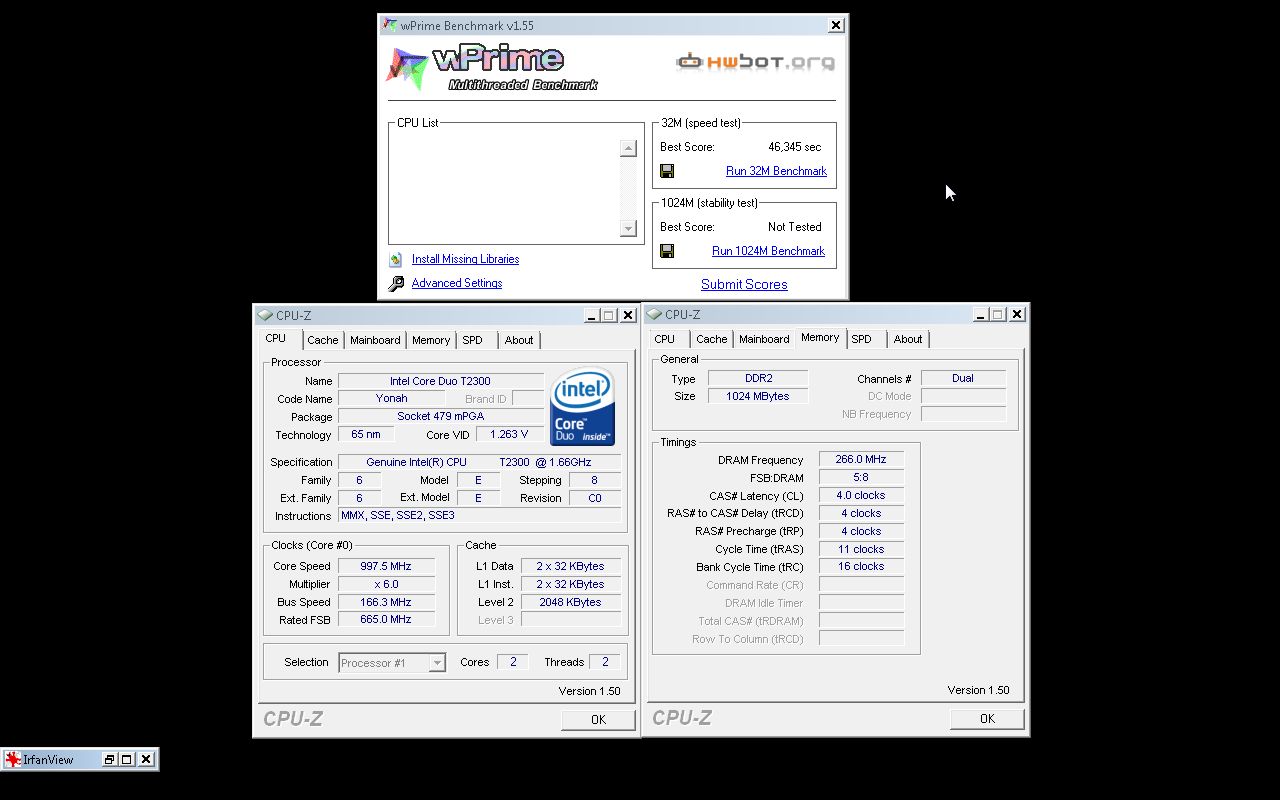The width and height of the screenshot is (1280, 800).
Task: Restore the IrfanView minimized window
Action: (109, 759)
